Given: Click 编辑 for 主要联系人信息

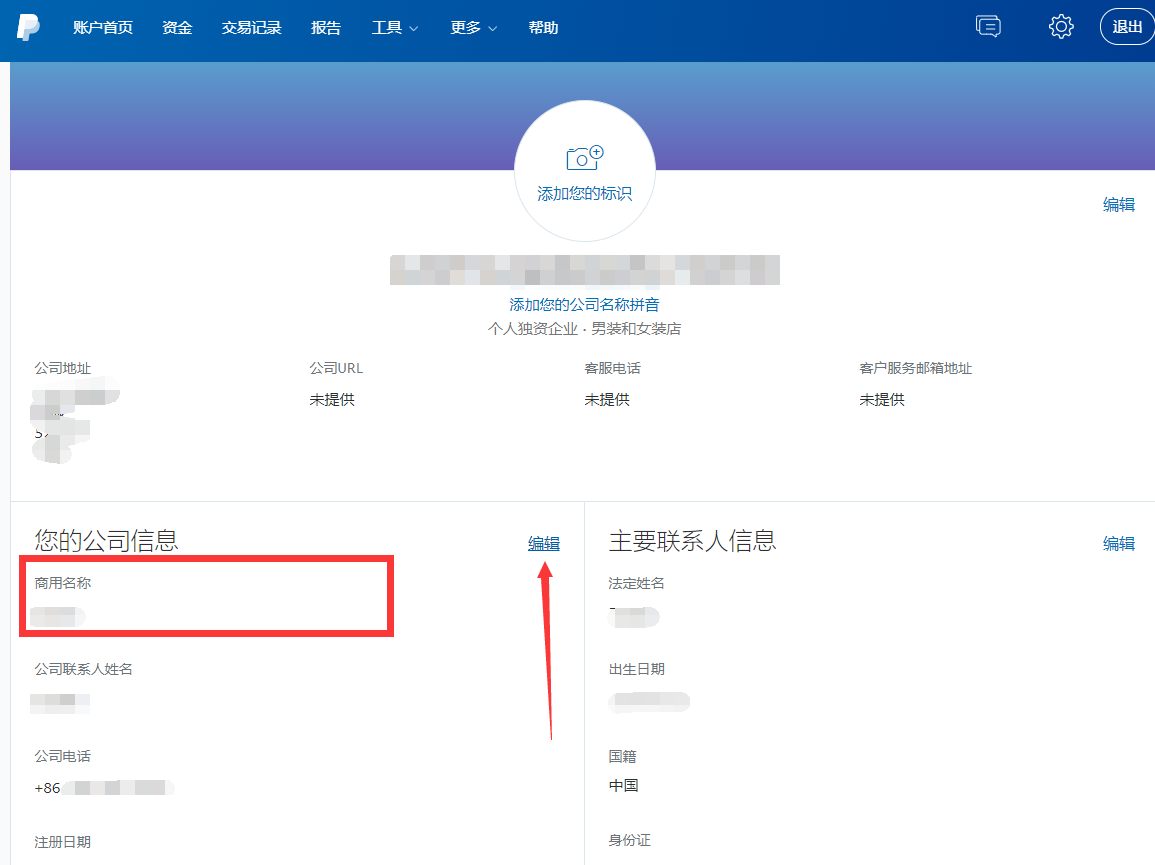Looking at the screenshot, I should [1118, 543].
